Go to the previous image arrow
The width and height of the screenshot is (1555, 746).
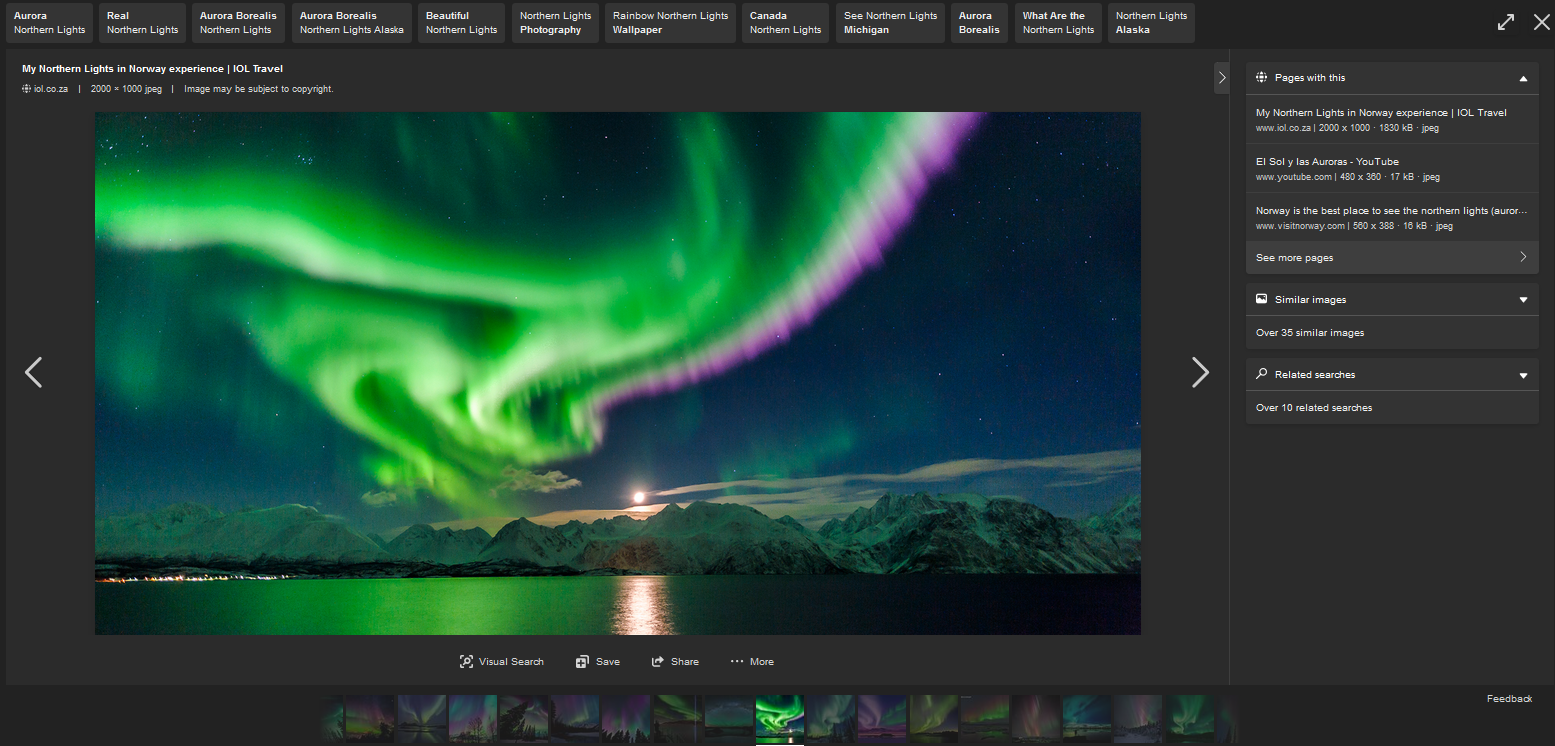click(x=34, y=372)
